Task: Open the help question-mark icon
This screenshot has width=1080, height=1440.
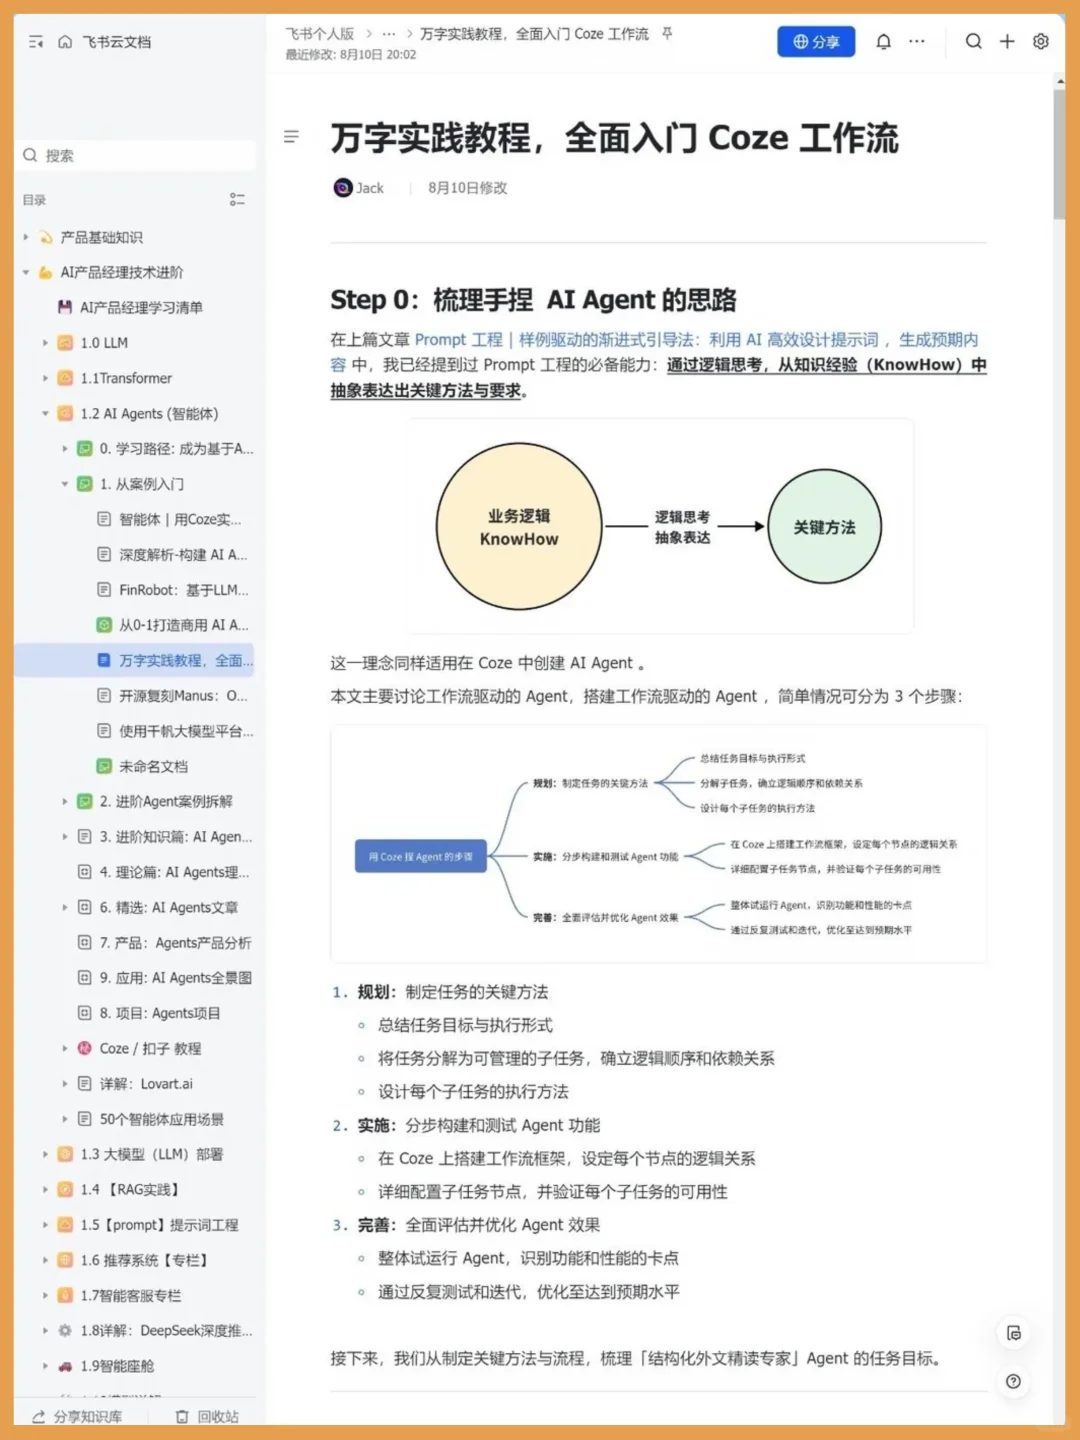Action: 1013,1381
